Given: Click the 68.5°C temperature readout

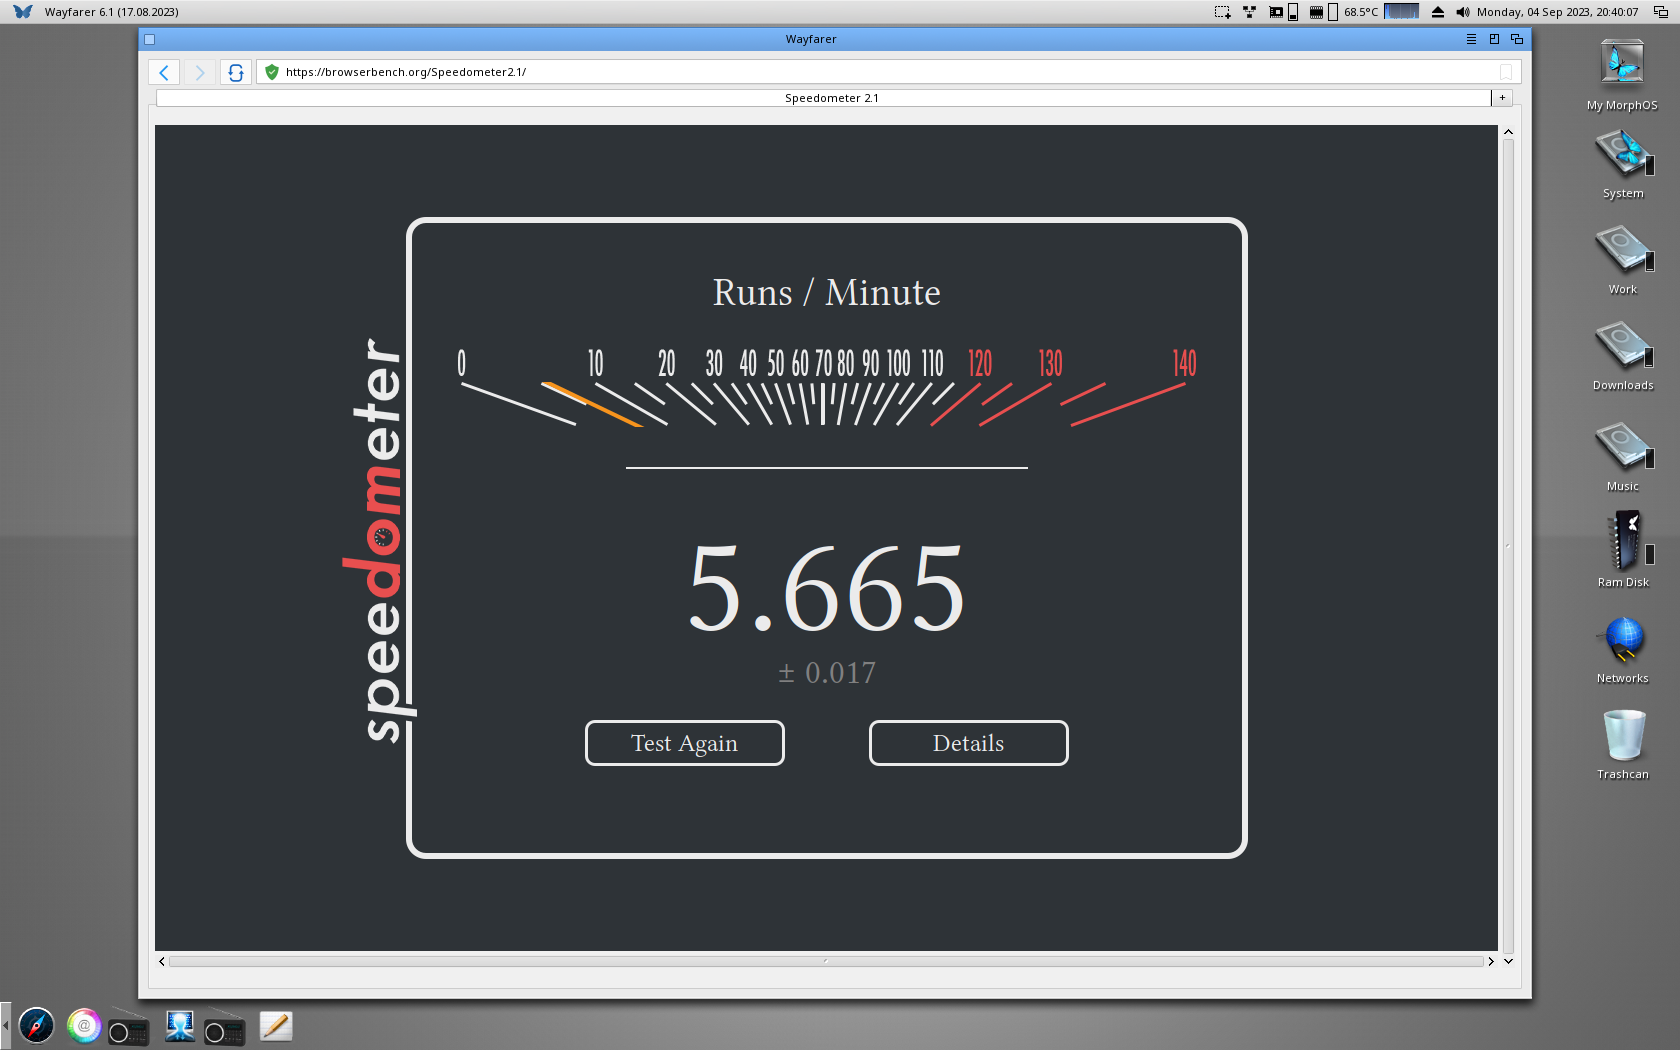Looking at the screenshot, I should [1361, 12].
